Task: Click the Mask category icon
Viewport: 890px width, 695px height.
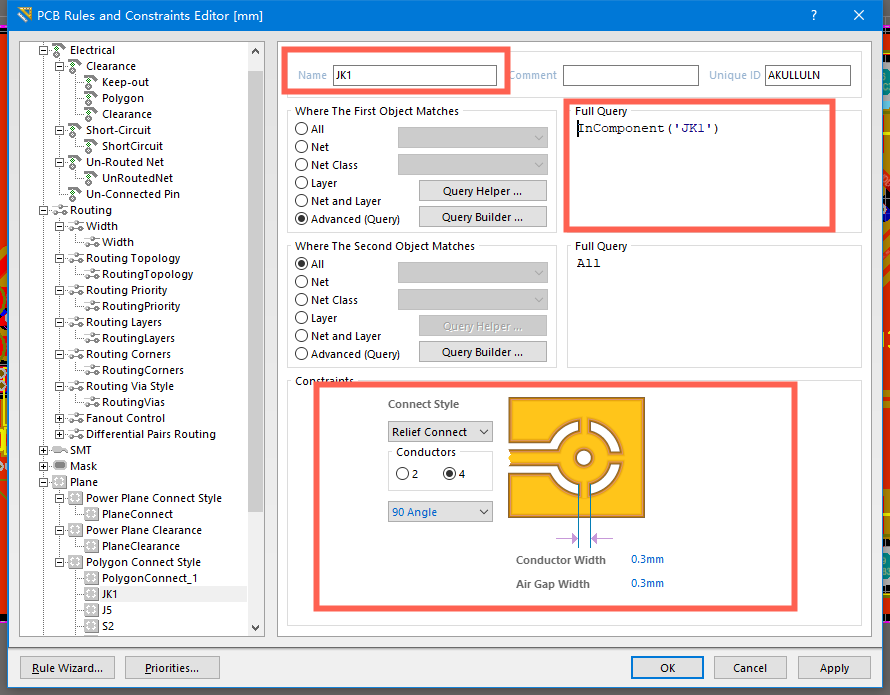Action: [59, 466]
